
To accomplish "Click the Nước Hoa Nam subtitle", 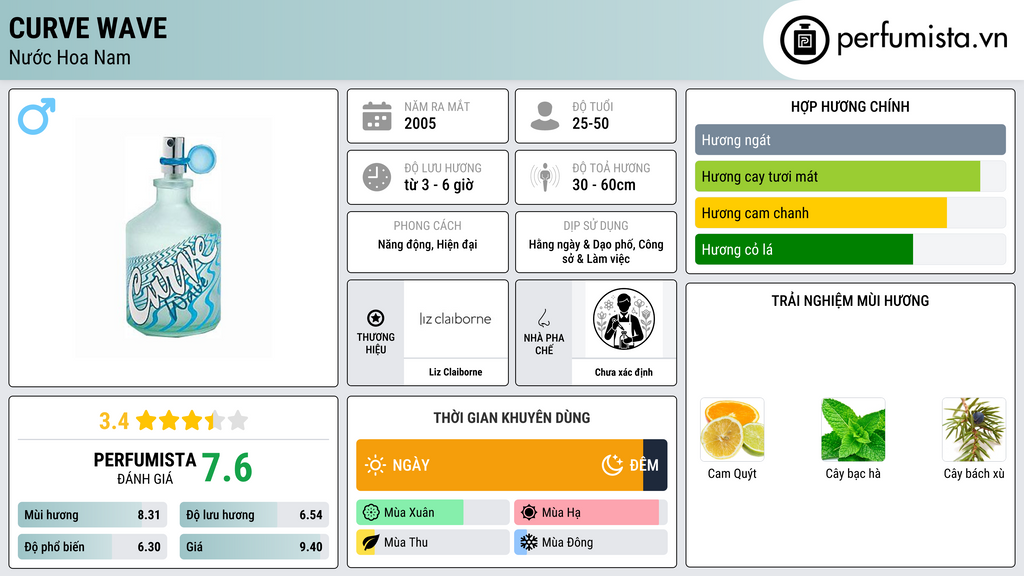I will point(70,57).
